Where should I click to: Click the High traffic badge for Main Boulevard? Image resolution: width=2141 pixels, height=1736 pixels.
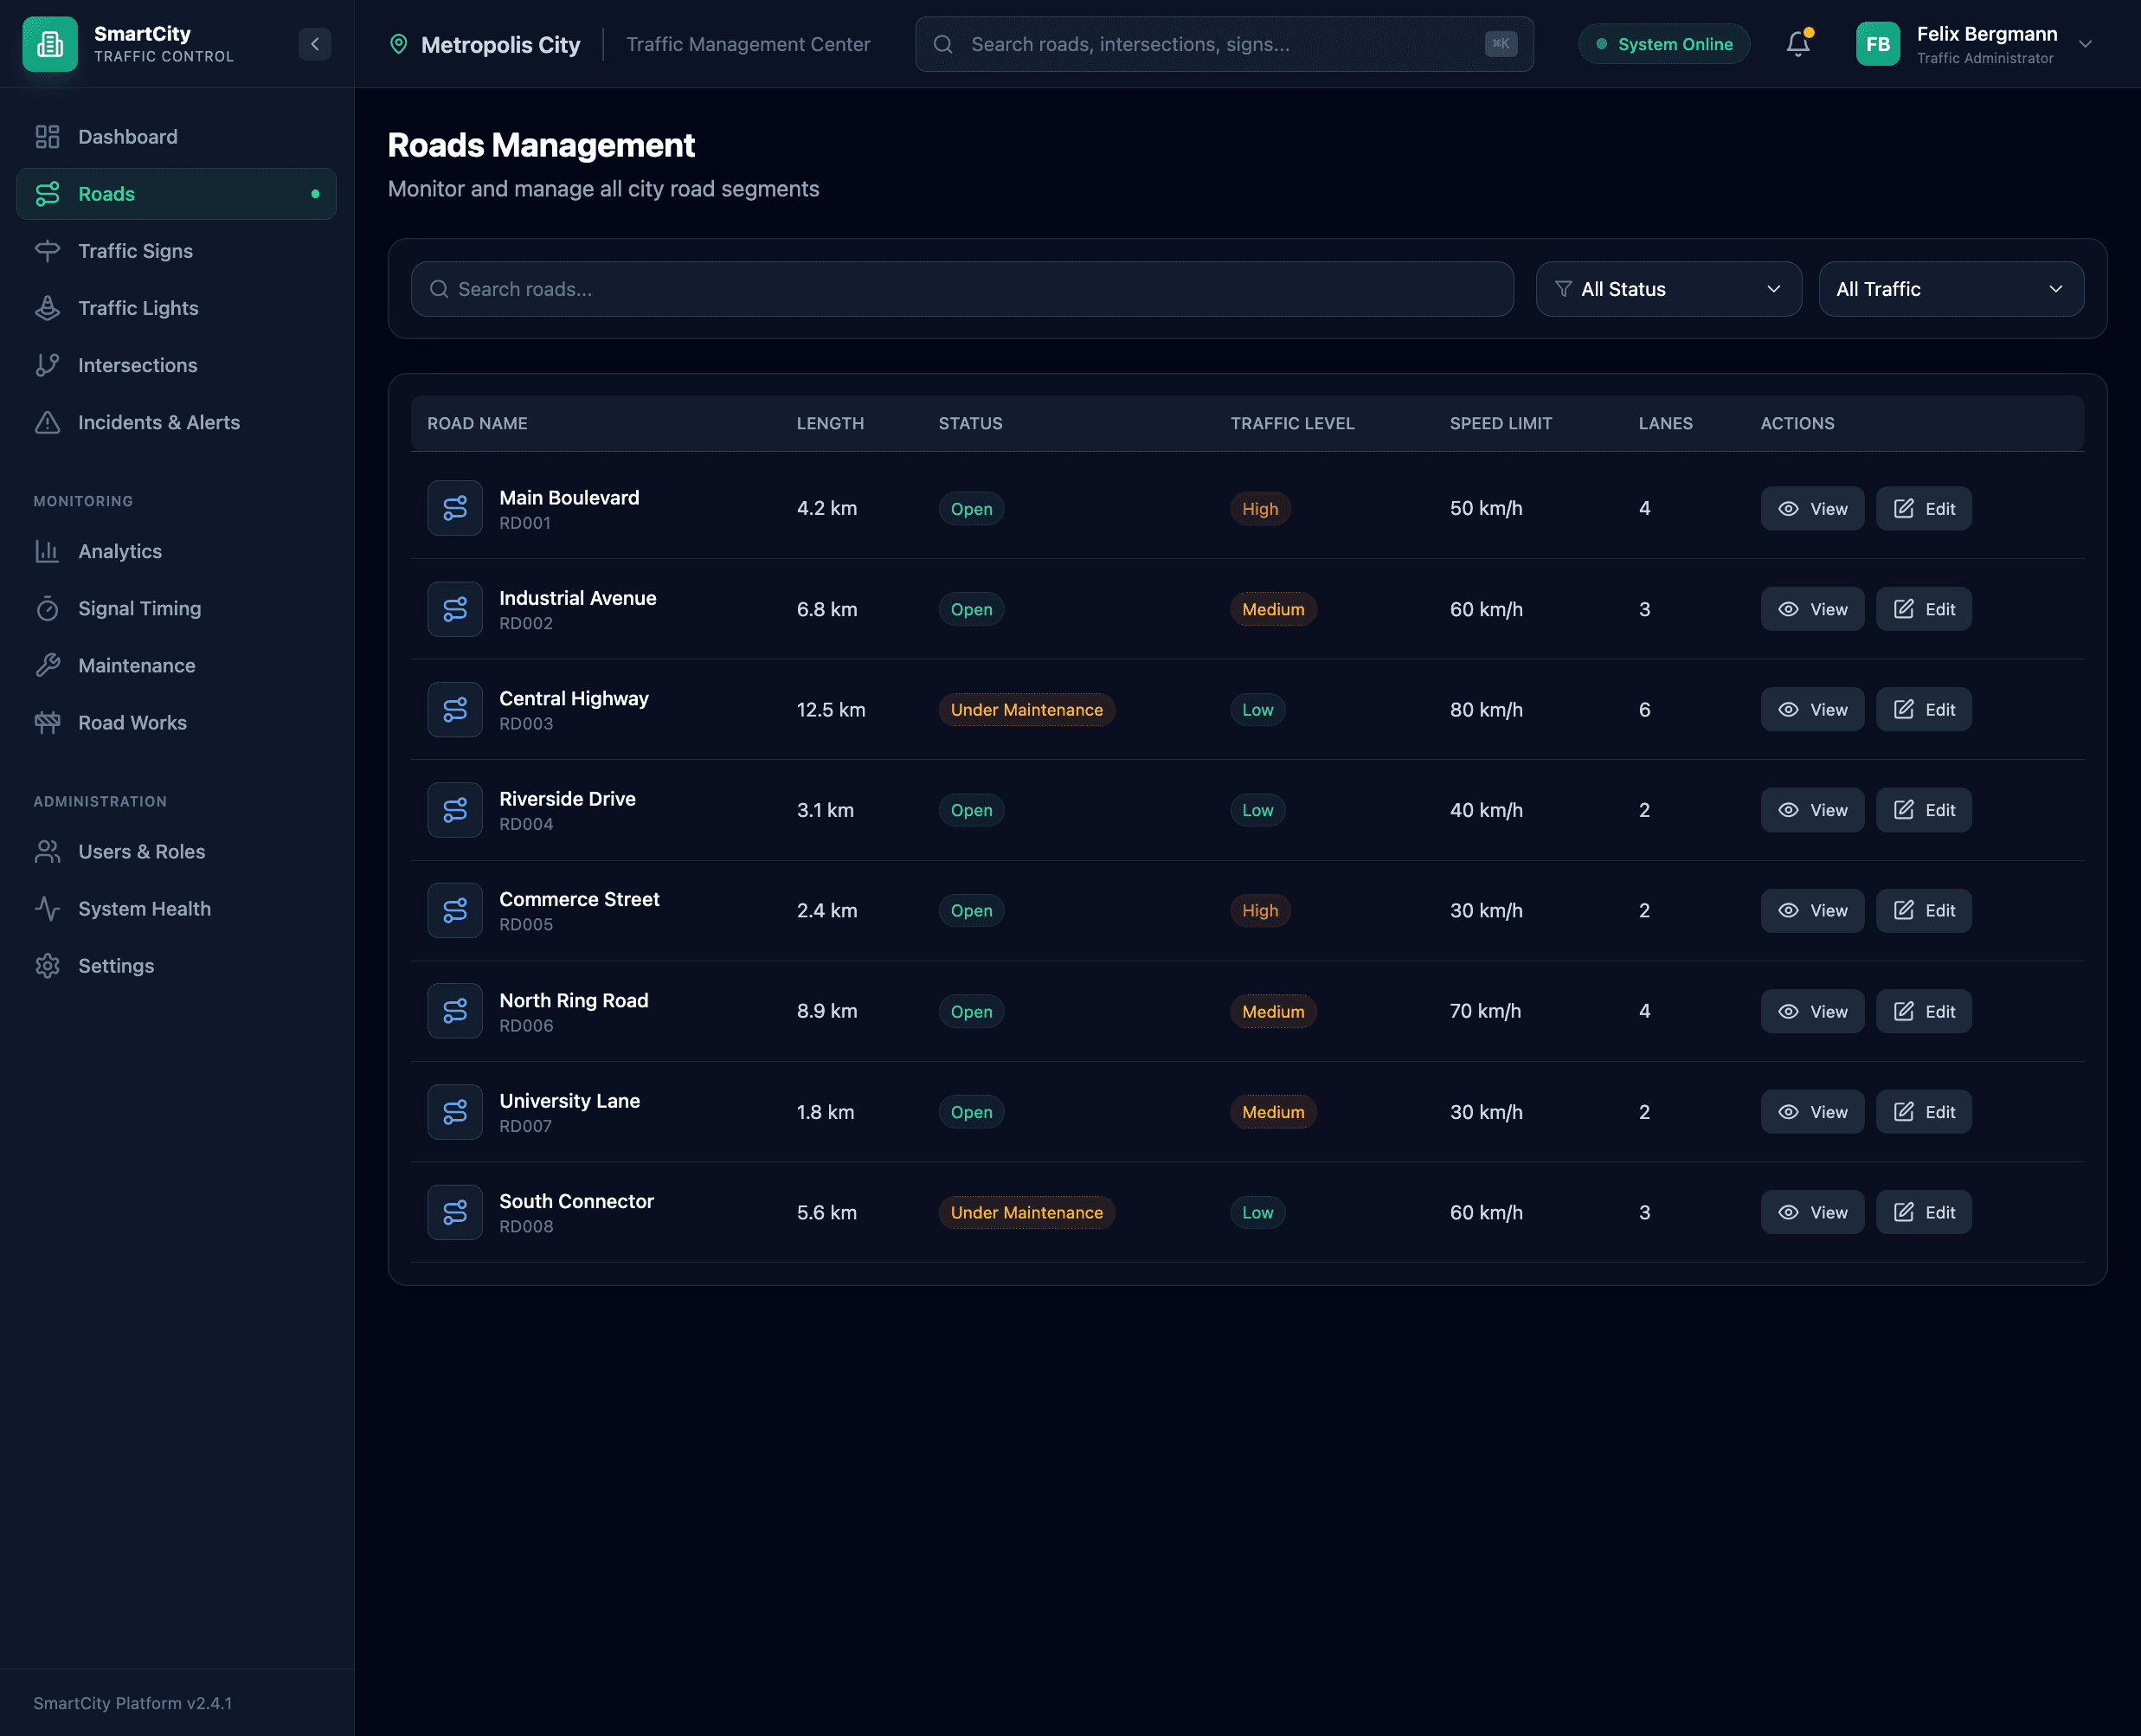pyautogui.click(x=1259, y=508)
